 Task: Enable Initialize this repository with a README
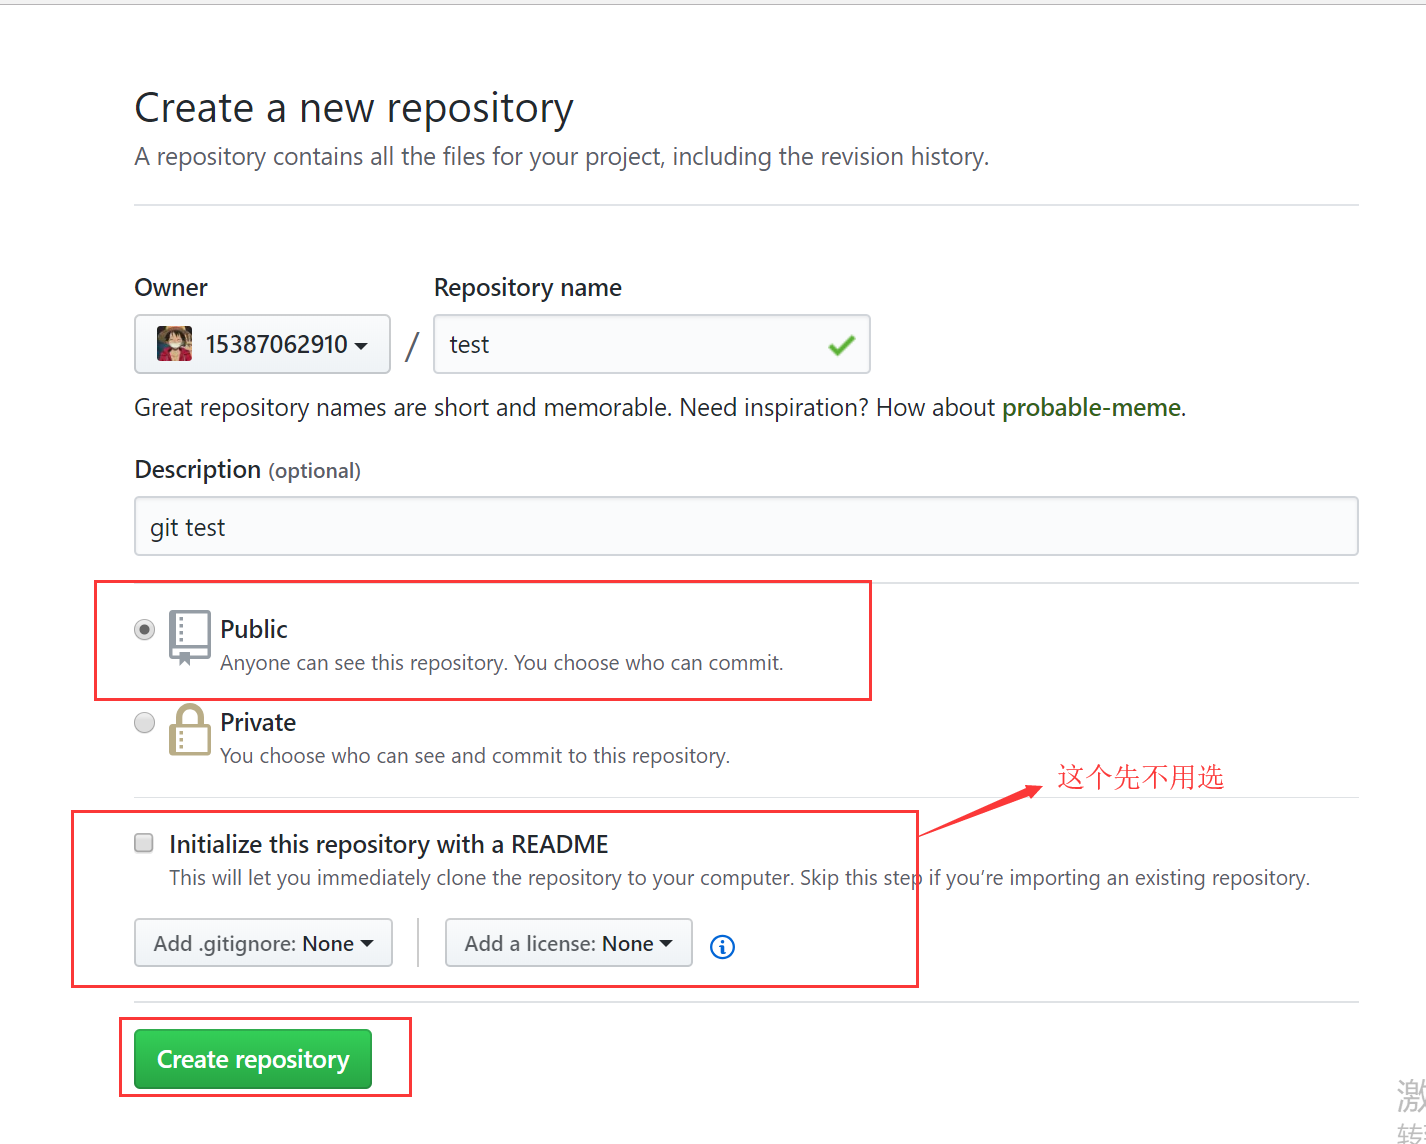point(144,843)
